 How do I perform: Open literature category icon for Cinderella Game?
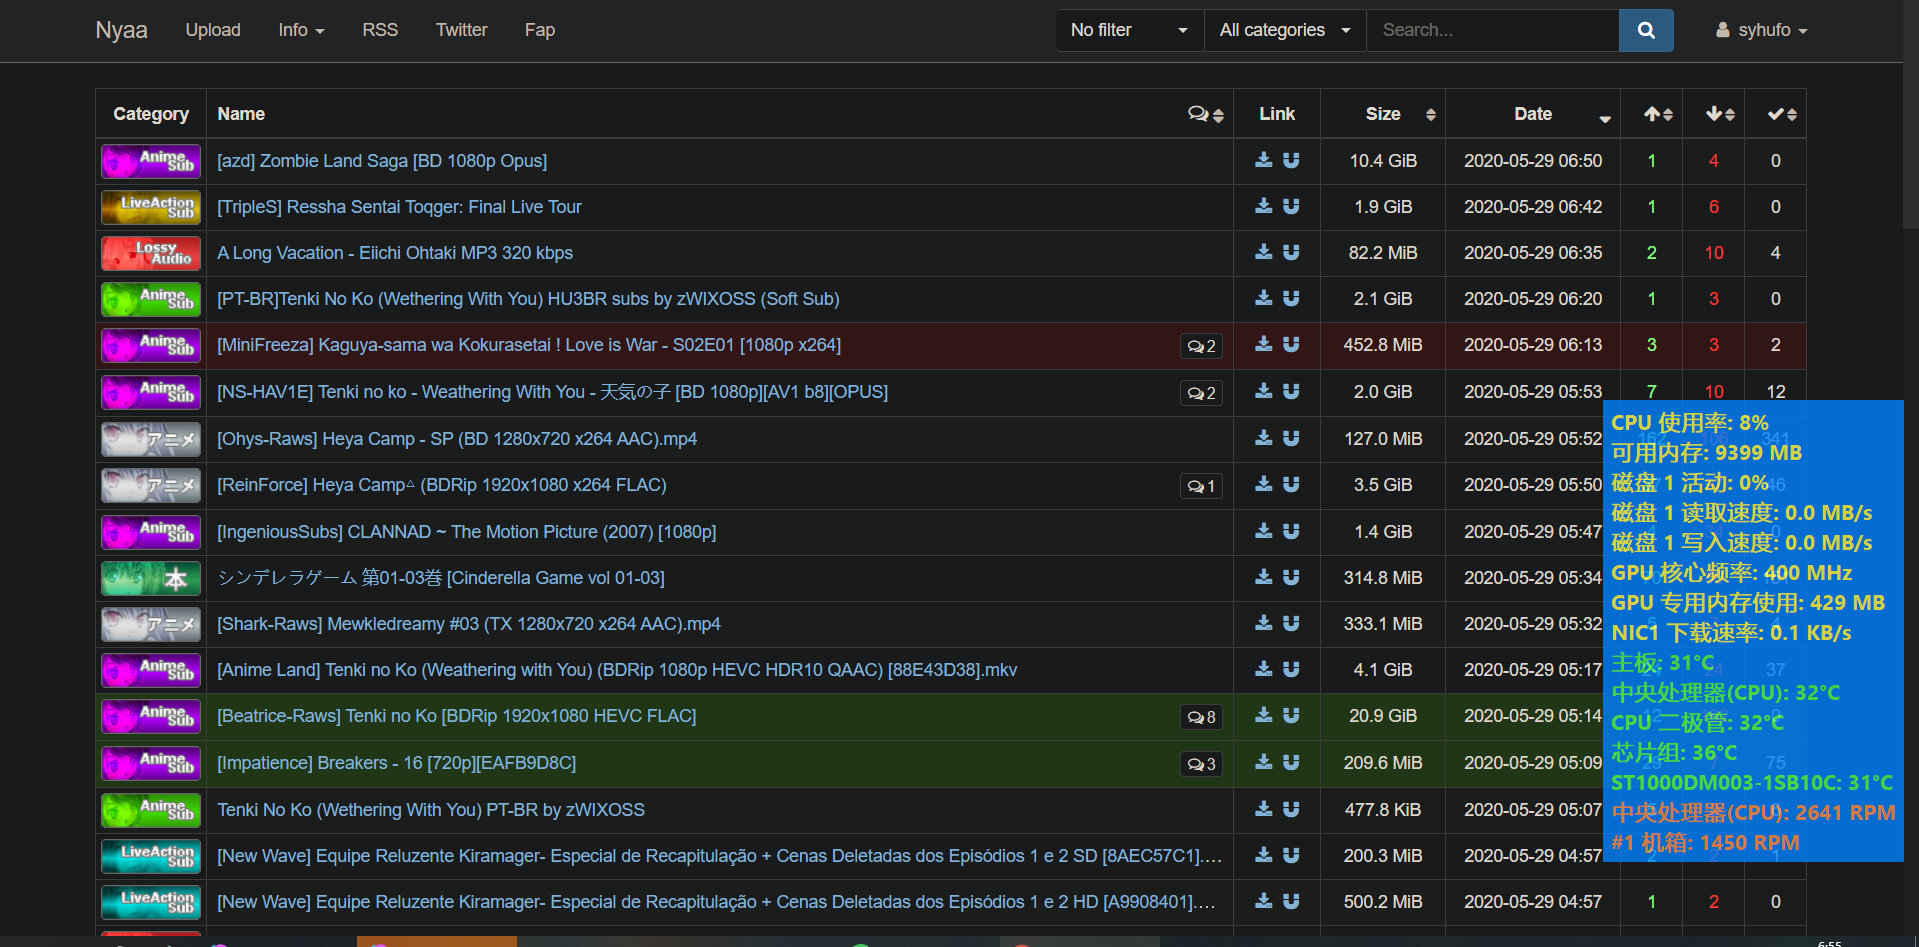151,578
